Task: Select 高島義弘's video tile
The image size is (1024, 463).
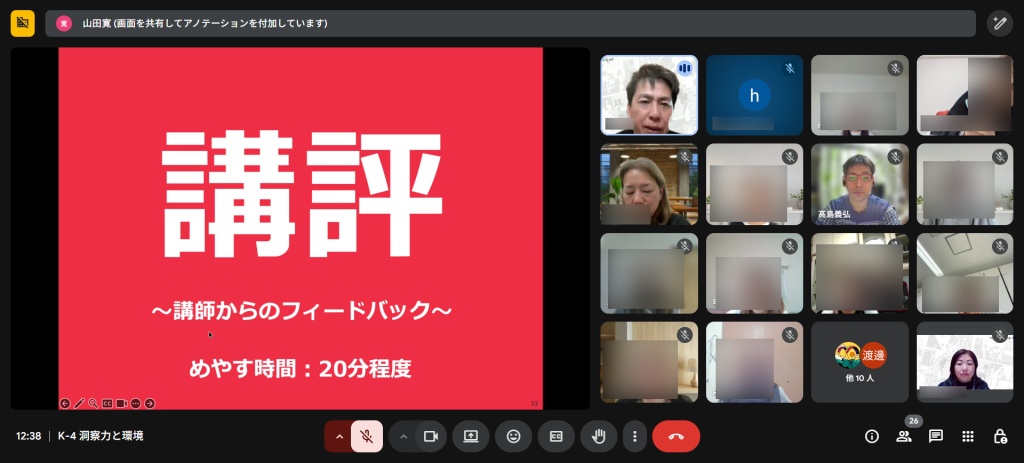Action: point(860,184)
